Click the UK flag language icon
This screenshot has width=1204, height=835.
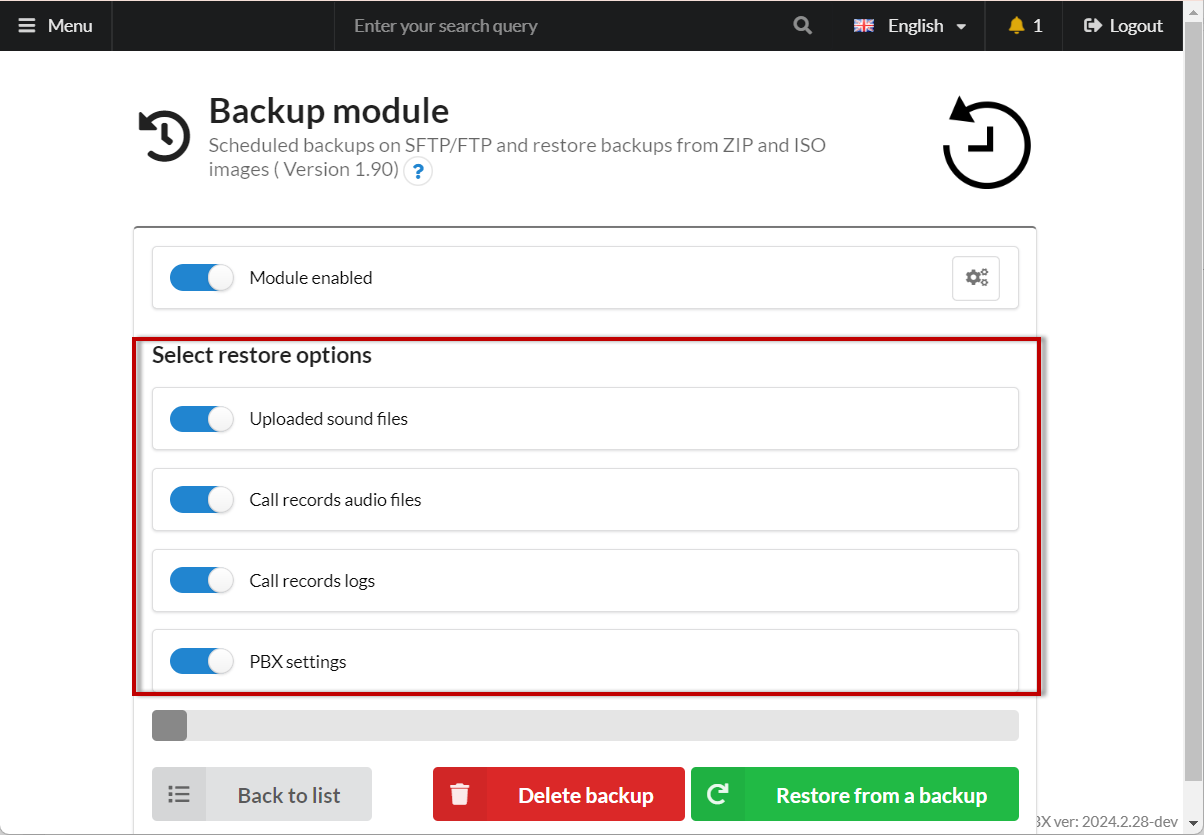[x=864, y=26]
